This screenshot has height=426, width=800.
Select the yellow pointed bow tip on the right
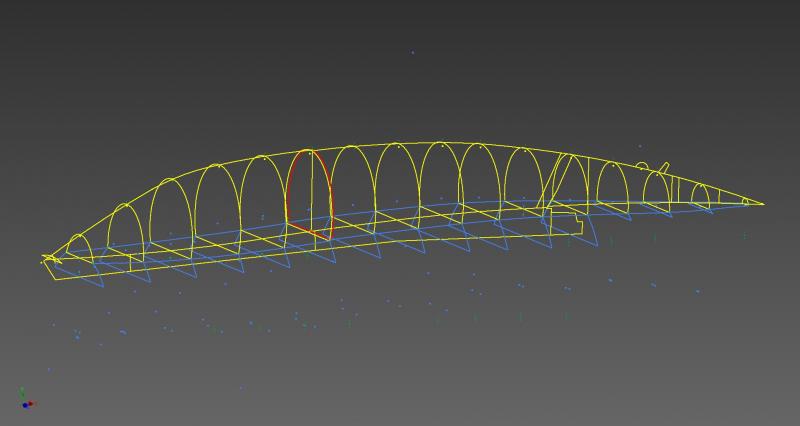coord(760,203)
